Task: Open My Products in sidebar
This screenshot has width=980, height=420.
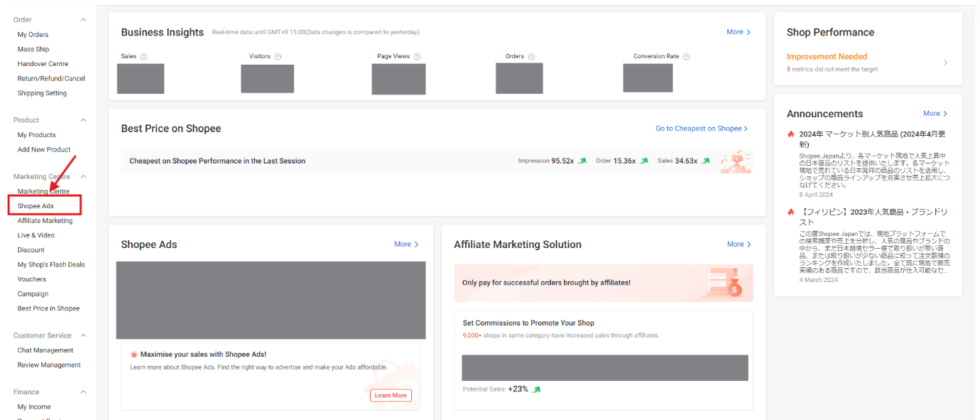Action: [36, 135]
